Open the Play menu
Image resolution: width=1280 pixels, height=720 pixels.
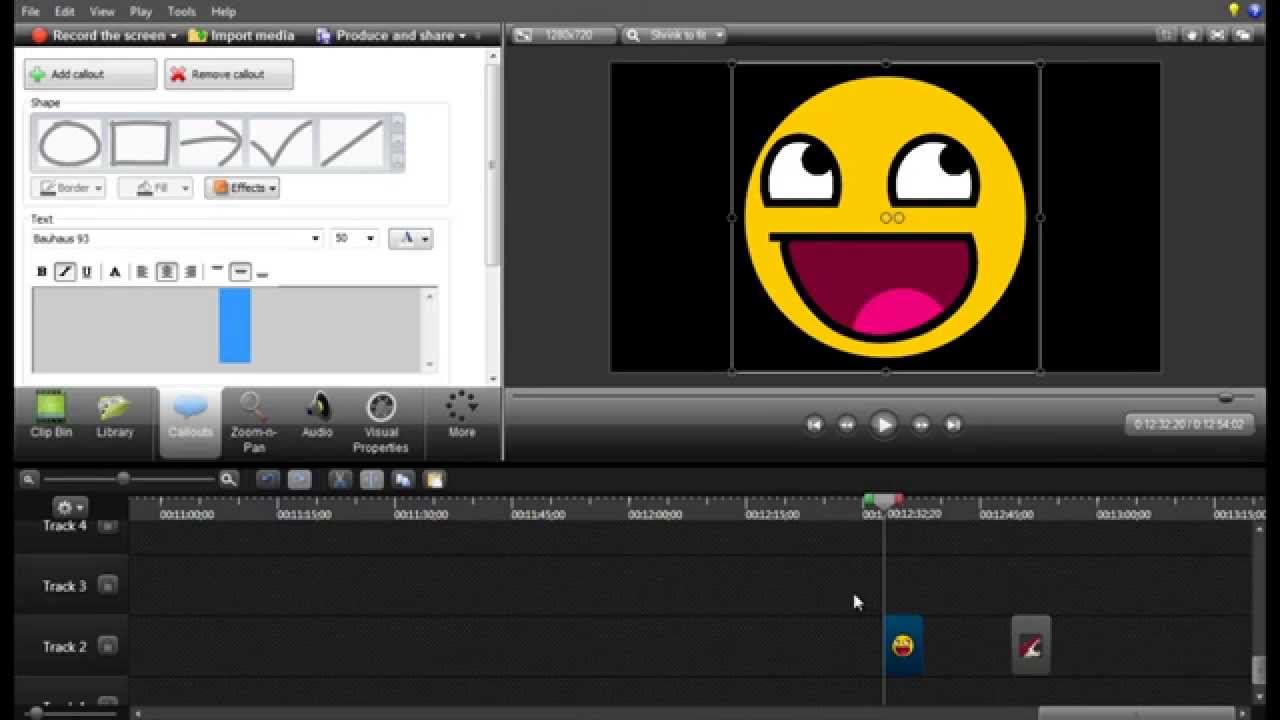[x=141, y=12]
